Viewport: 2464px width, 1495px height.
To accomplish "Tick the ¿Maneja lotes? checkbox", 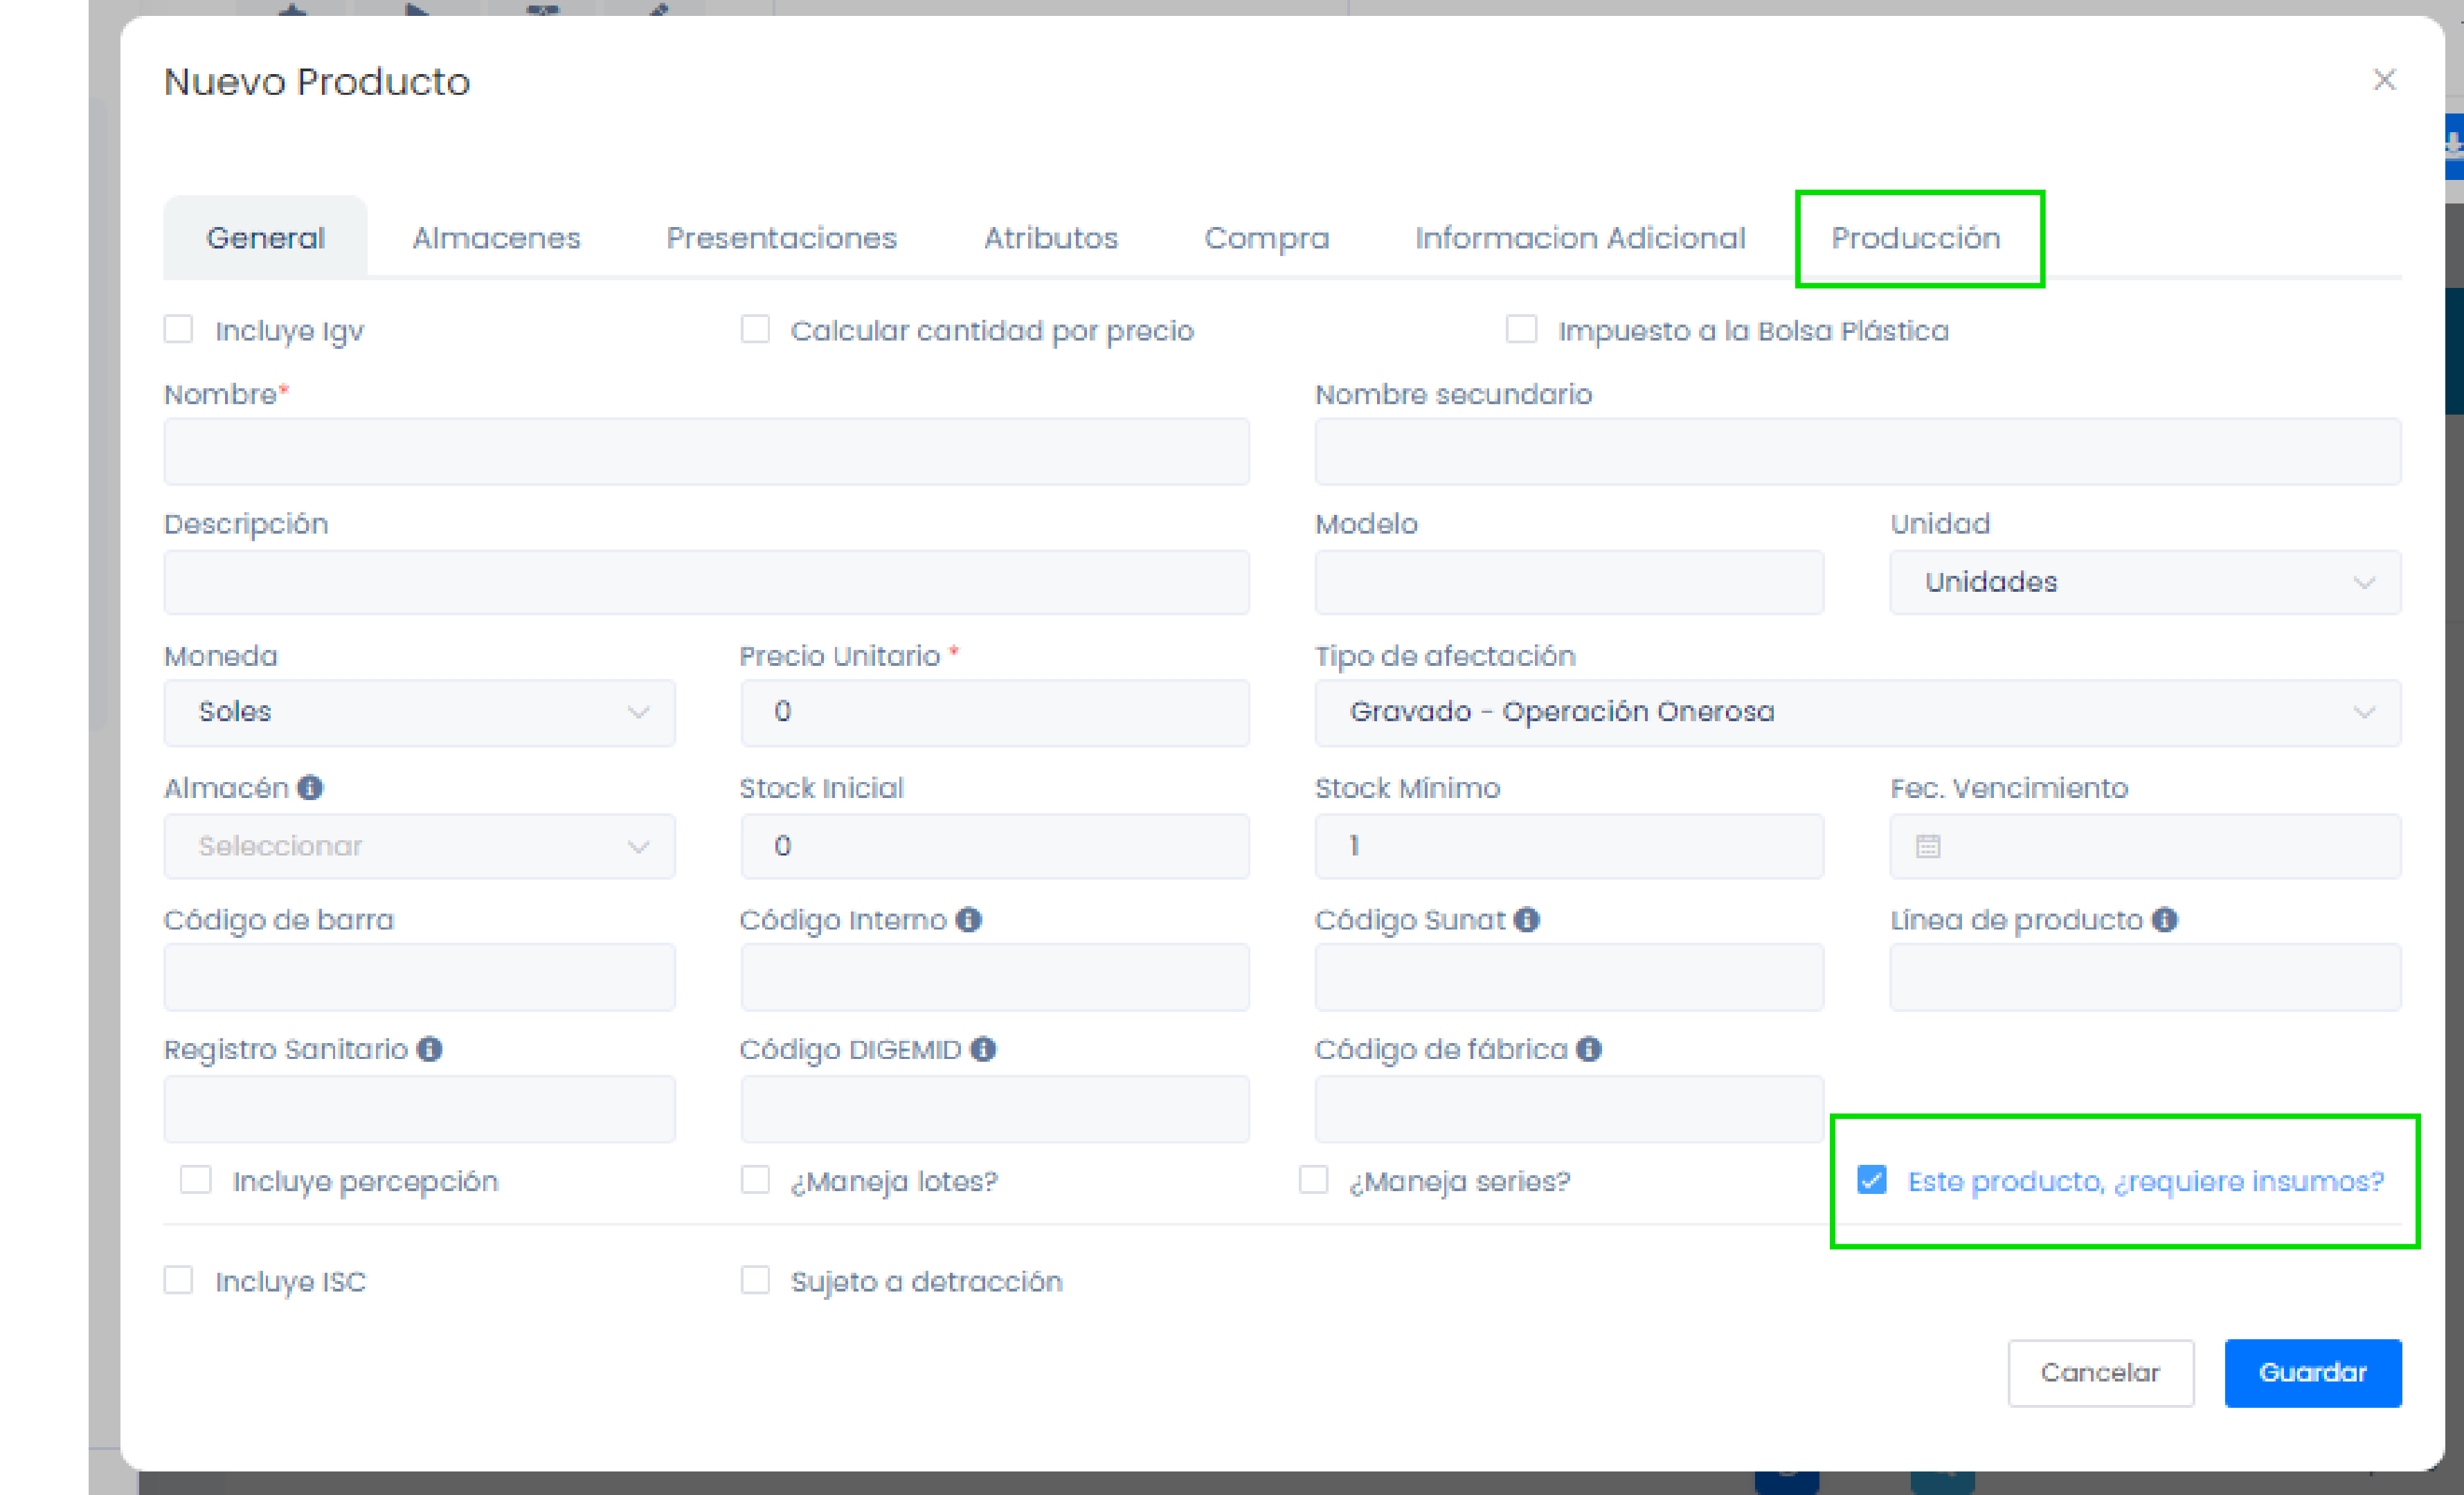I will pyautogui.click(x=755, y=1180).
